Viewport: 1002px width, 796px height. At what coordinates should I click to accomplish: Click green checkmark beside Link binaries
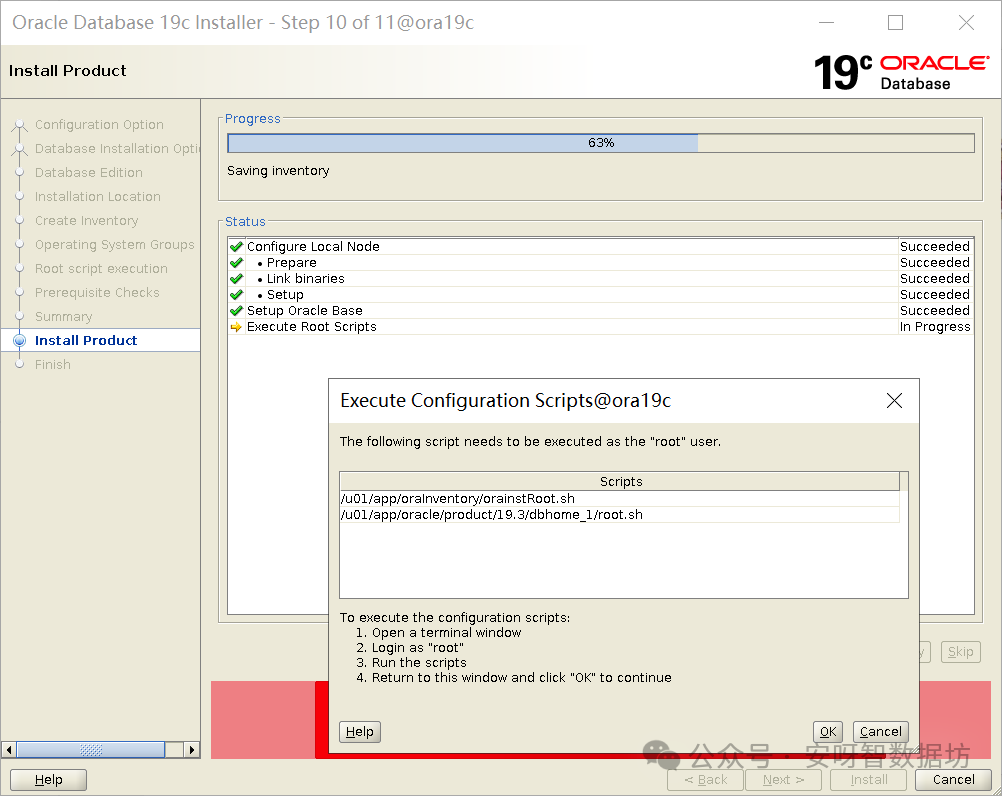coord(236,279)
